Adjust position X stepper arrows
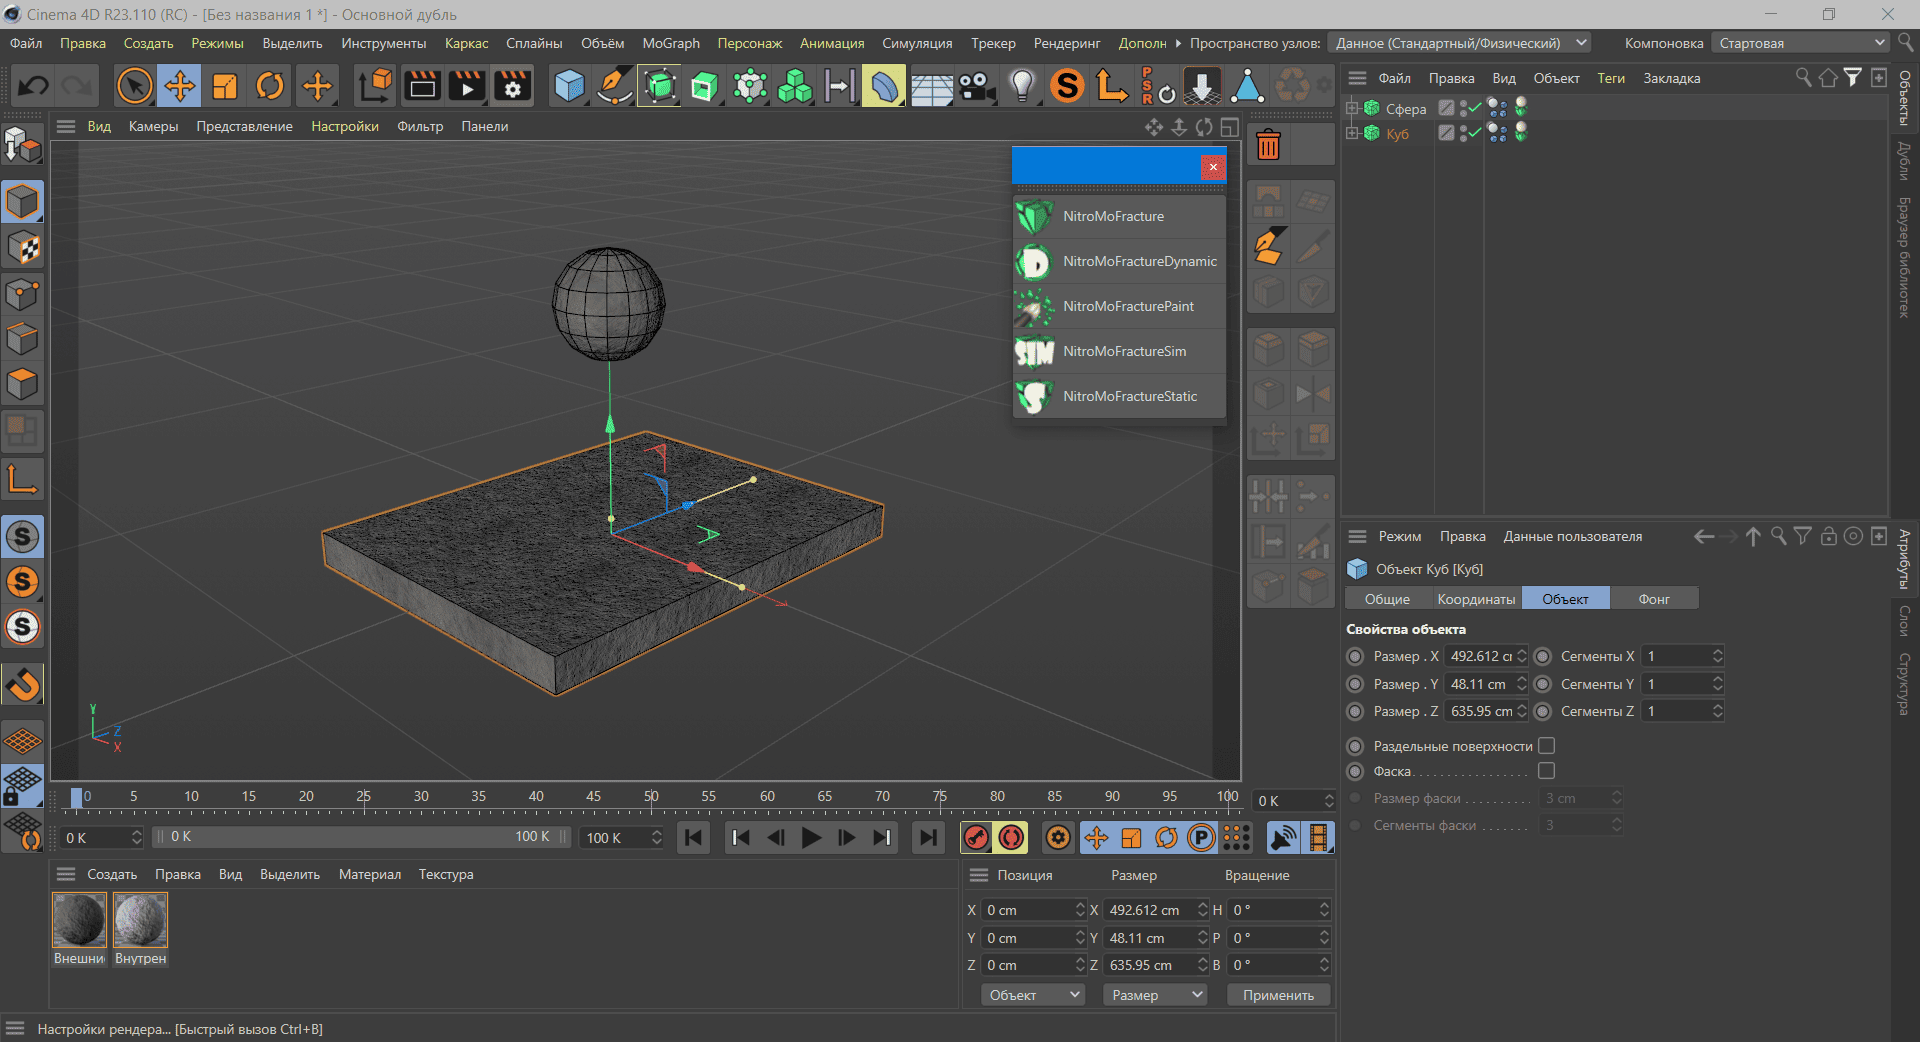The width and height of the screenshot is (1920, 1042). [1079, 910]
